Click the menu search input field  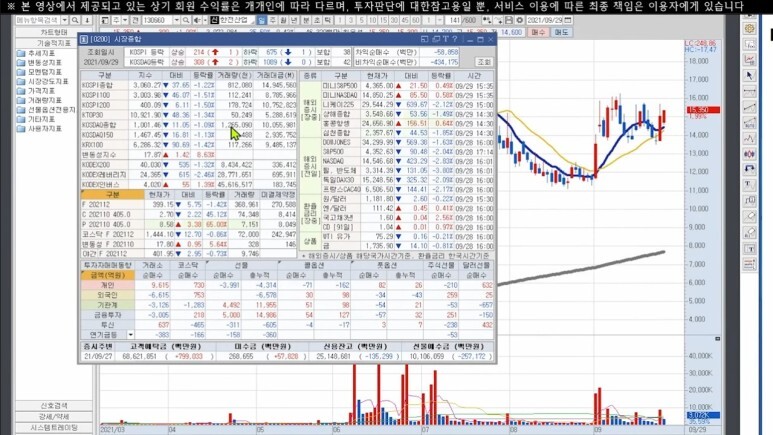[x=38, y=20]
